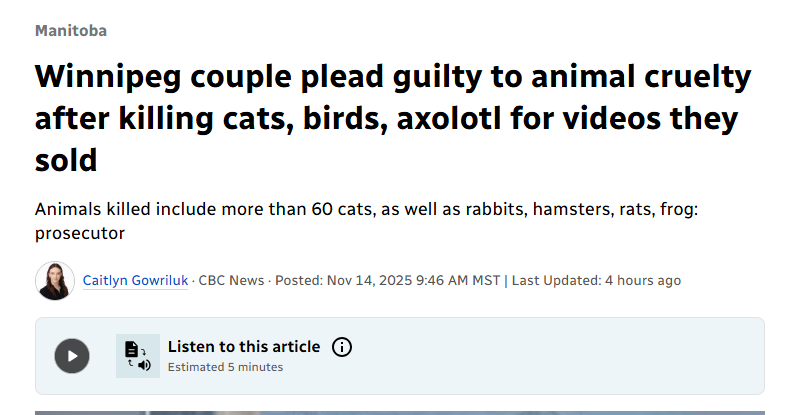
Task: Click the "4 hours ago" updated time
Action: pyautogui.click(x=643, y=281)
